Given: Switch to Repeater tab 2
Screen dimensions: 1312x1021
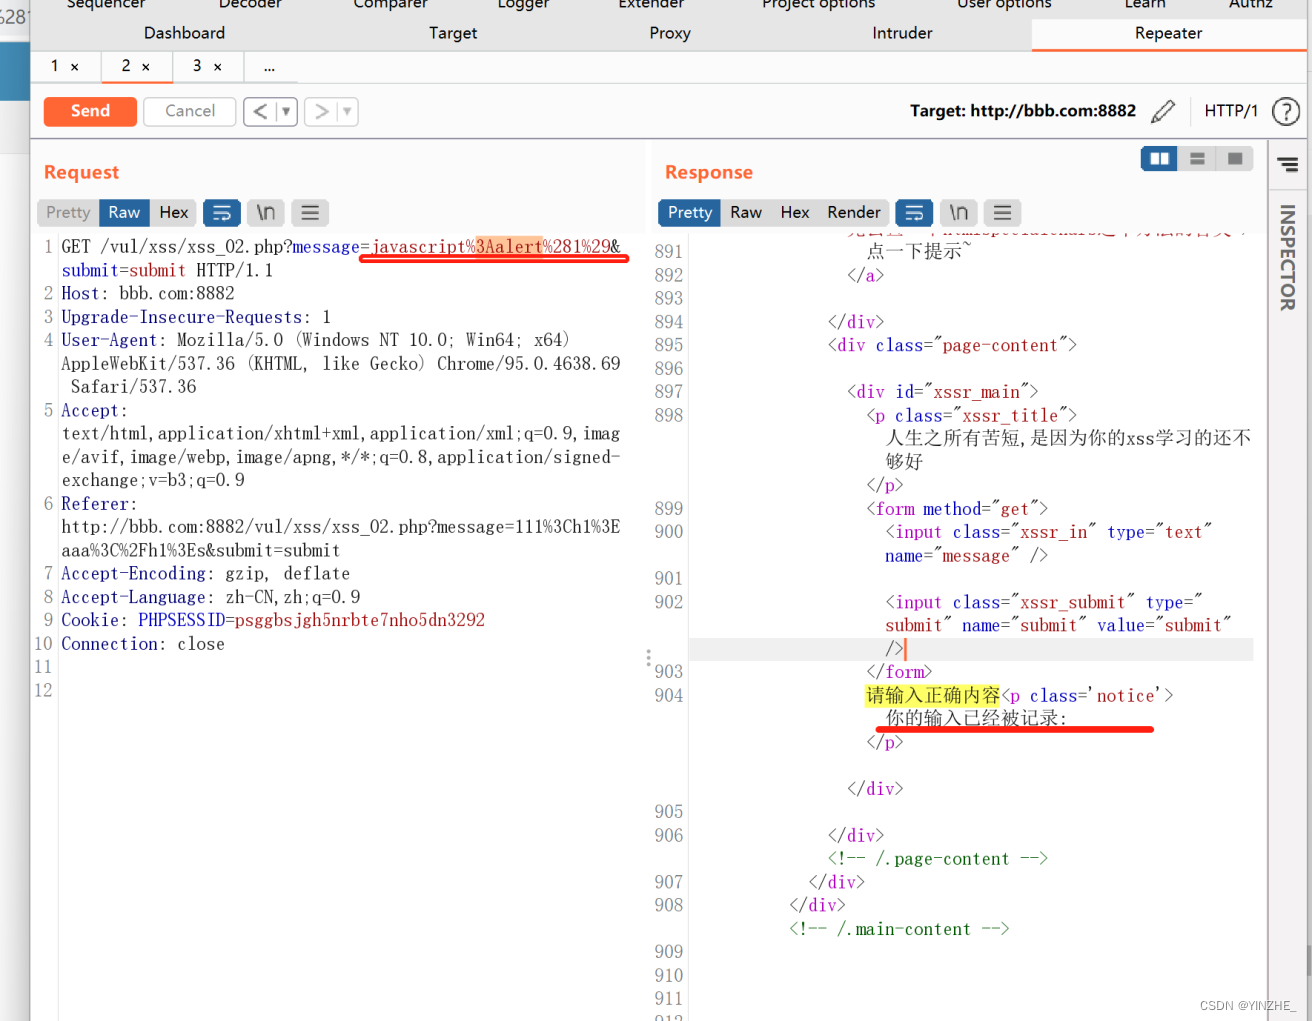Looking at the screenshot, I should click(126, 66).
